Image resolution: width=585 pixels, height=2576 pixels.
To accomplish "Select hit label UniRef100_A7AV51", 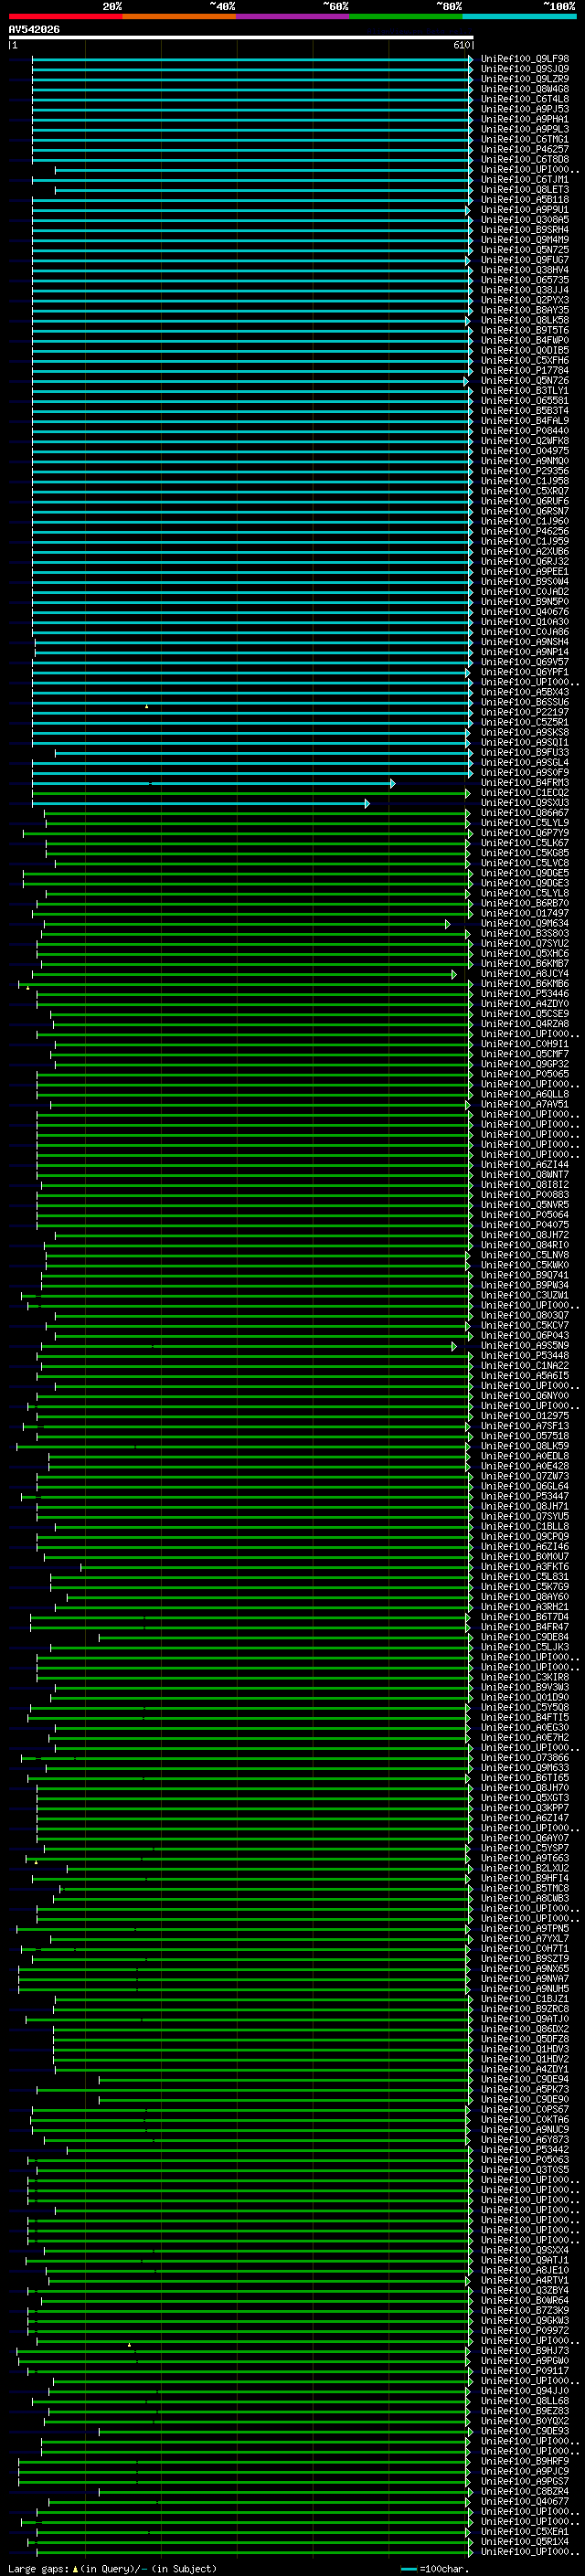I will pyautogui.click(x=525, y=1105).
